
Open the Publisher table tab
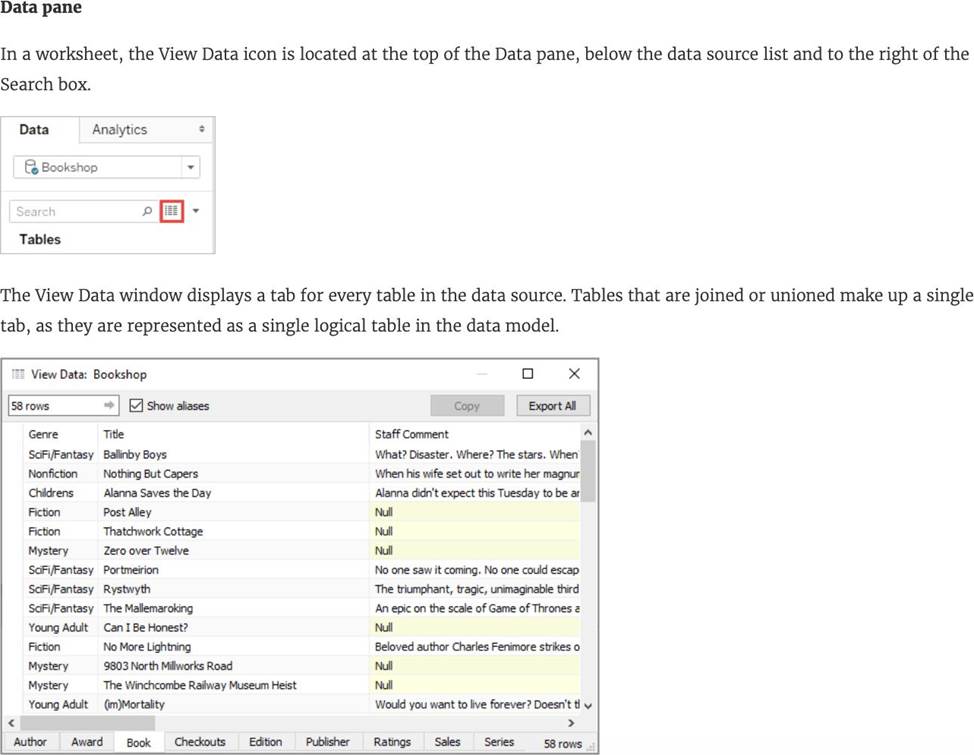(327, 742)
